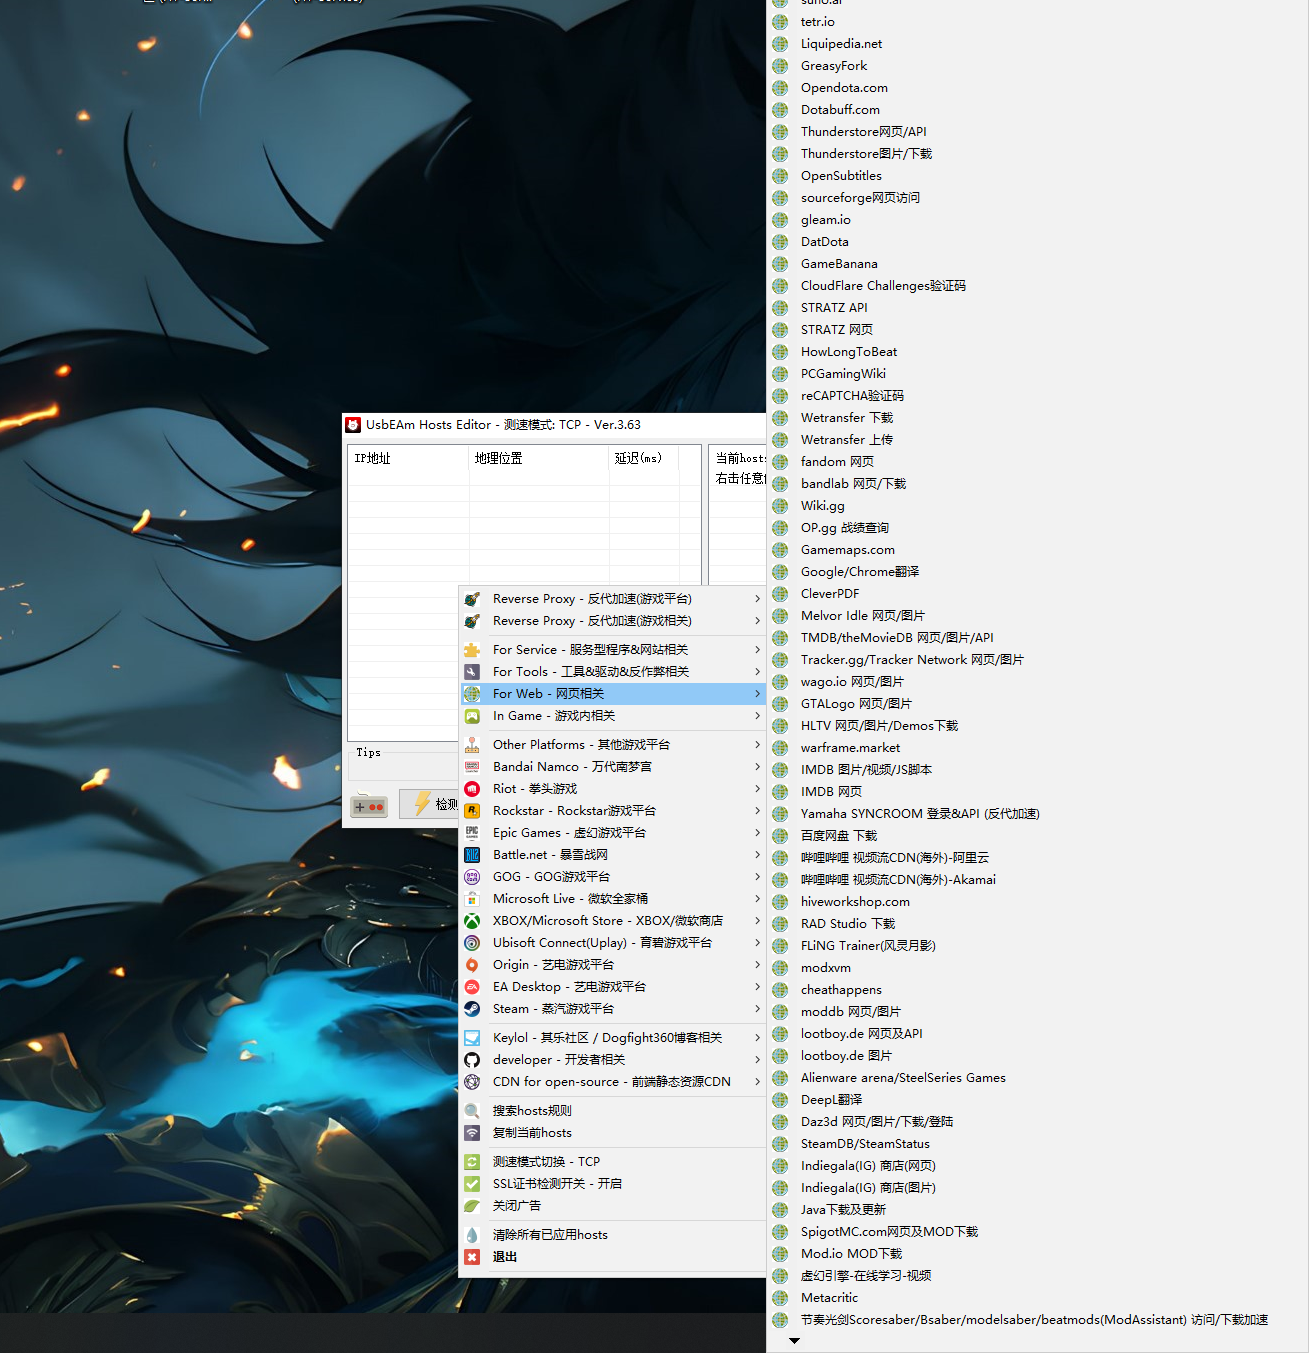Screen dimensions: 1309x1353
Task: Click the Ubisoft Connect swirl icon
Action: (x=472, y=943)
